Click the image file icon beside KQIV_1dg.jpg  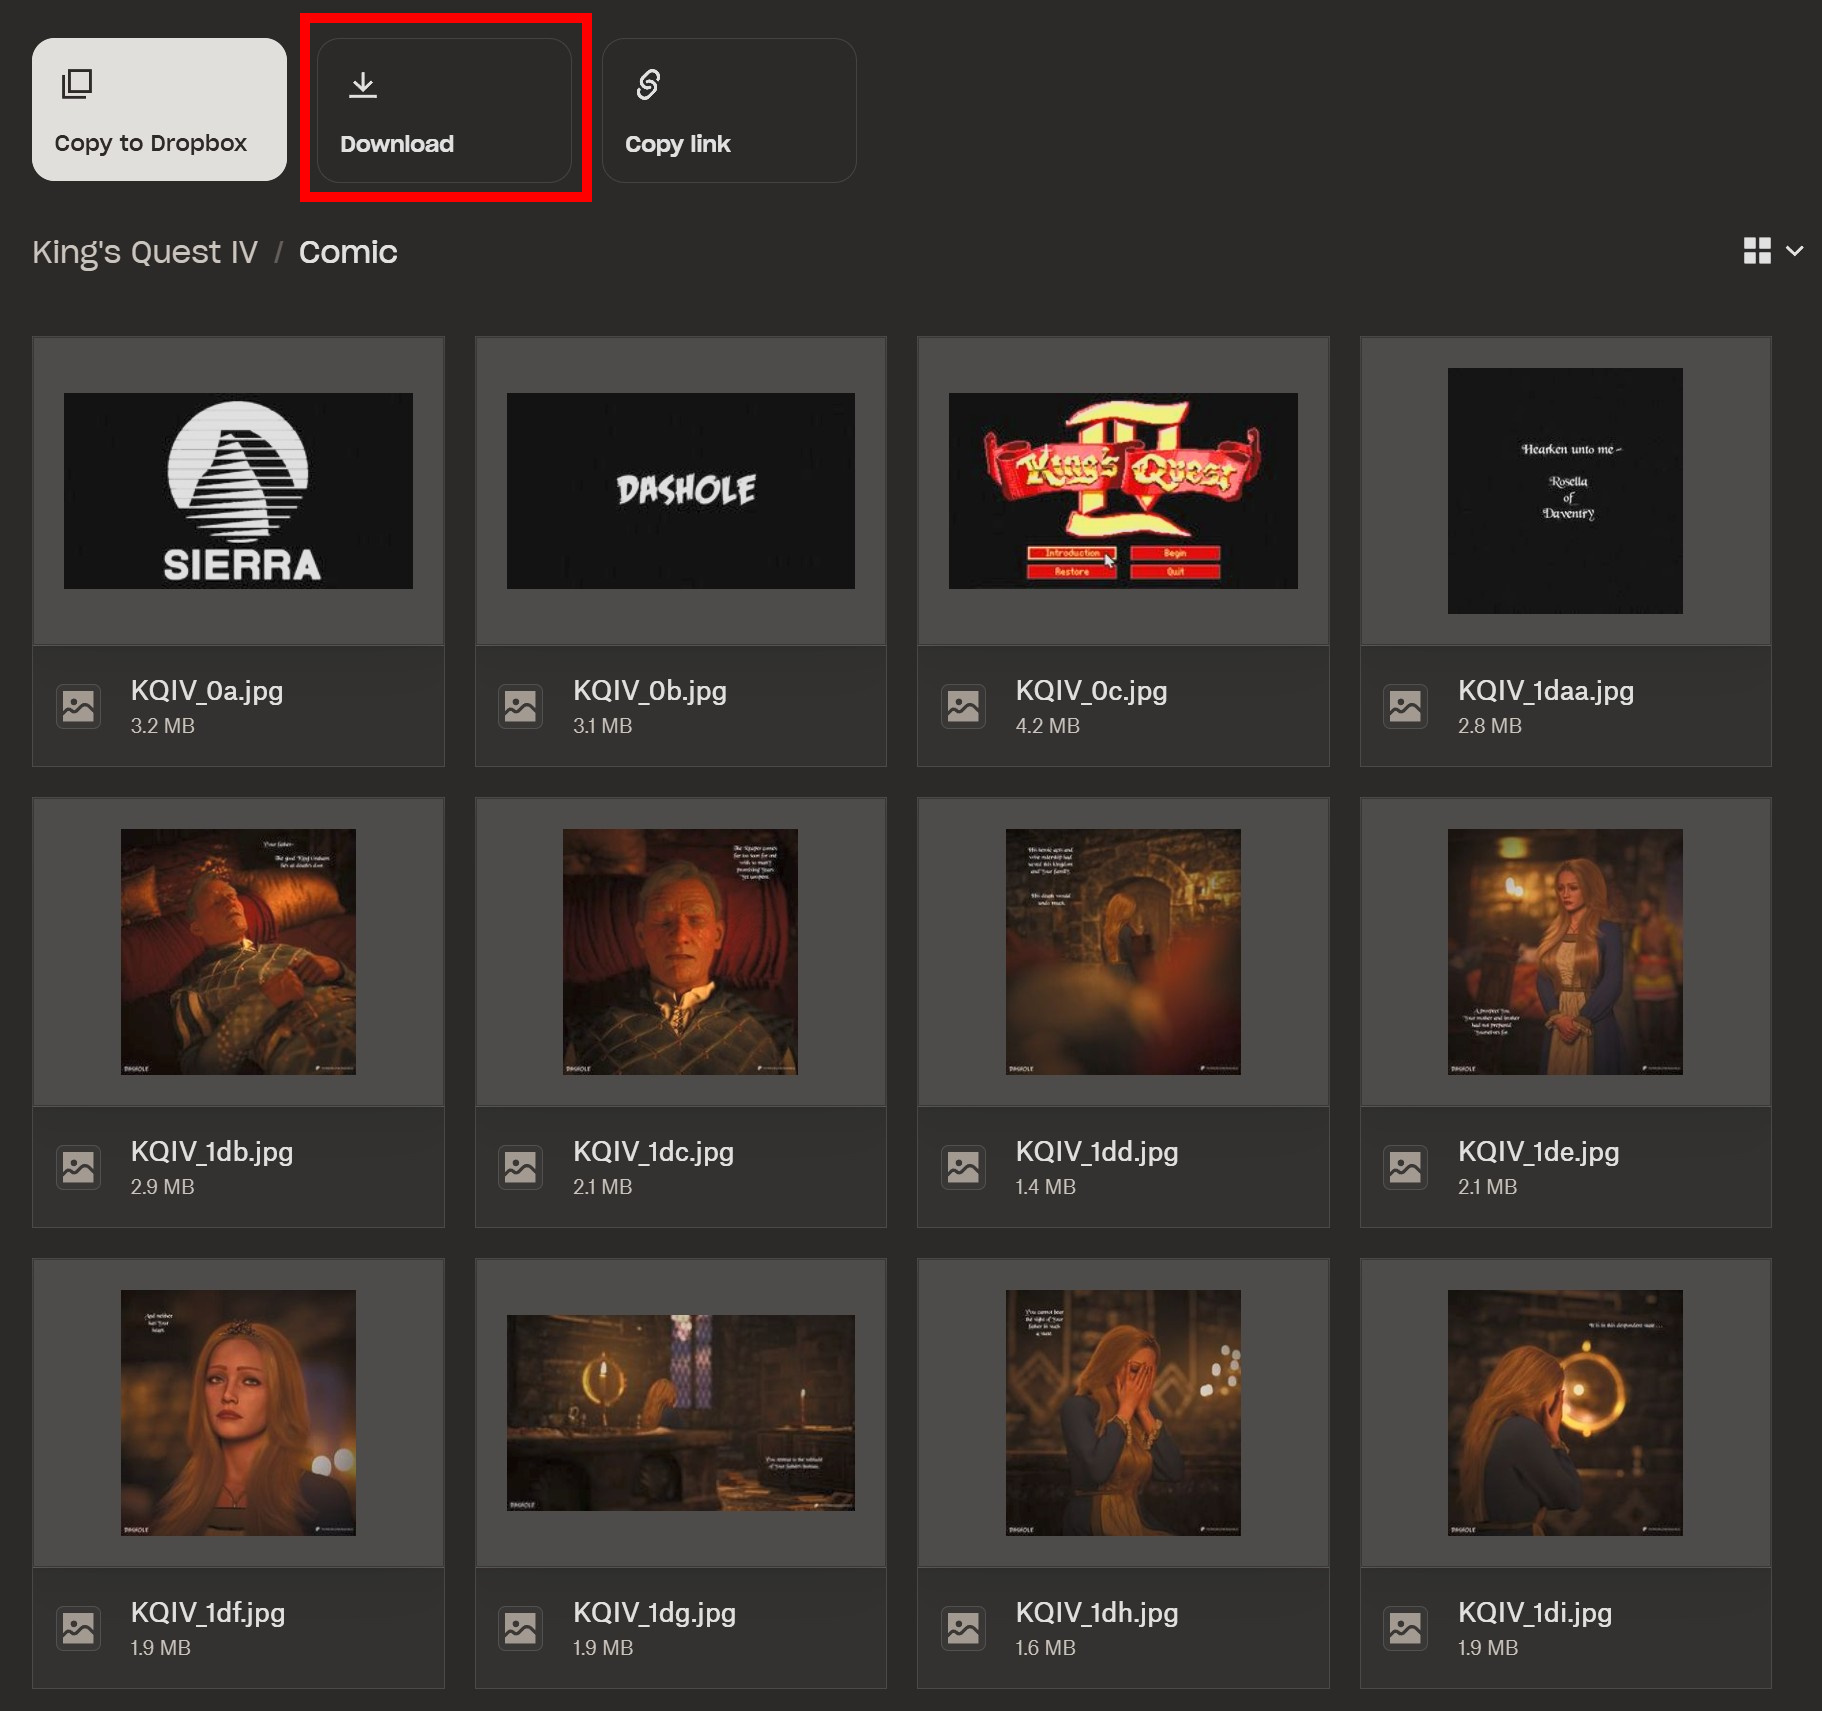[x=521, y=1629]
